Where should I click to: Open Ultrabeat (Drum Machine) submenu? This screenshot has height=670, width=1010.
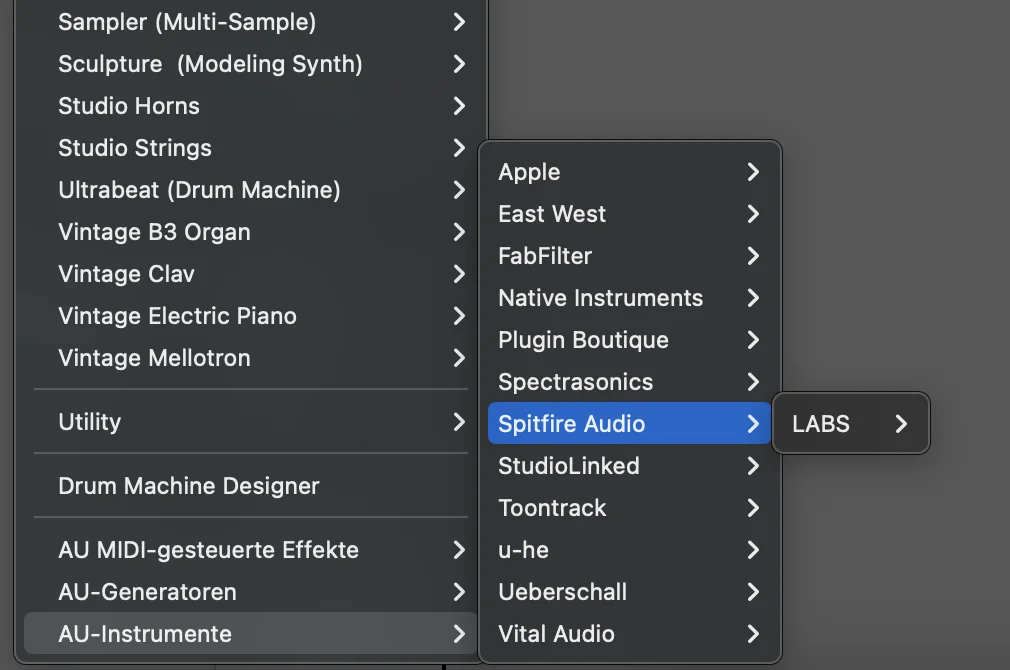coord(251,189)
